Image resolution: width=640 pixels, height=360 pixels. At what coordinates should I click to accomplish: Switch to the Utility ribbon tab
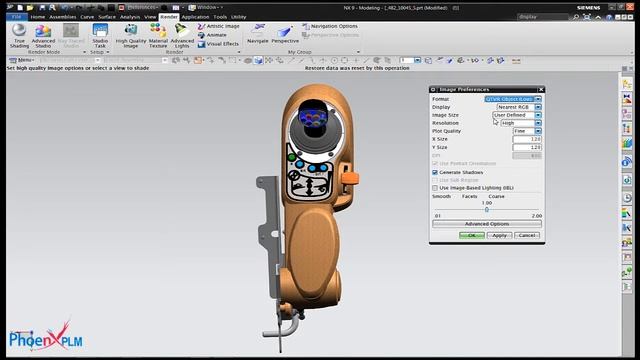click(238, 17)
